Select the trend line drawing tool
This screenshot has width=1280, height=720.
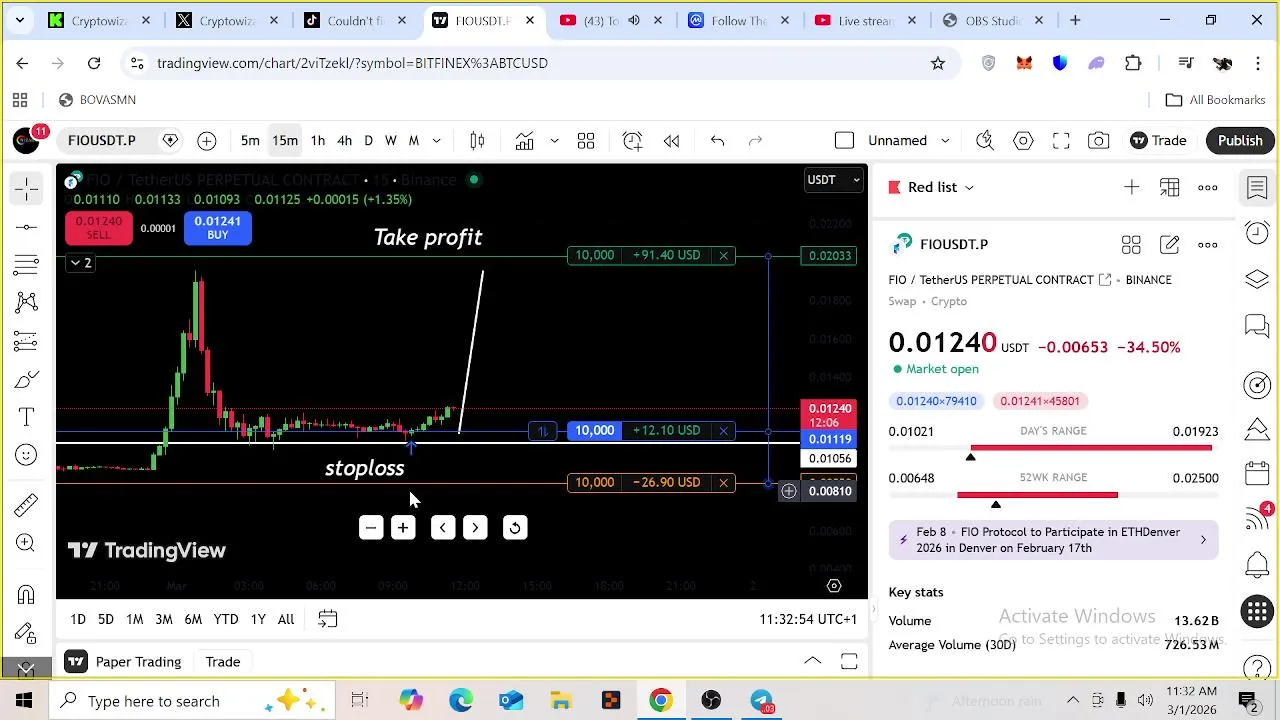tap(27, 227)
